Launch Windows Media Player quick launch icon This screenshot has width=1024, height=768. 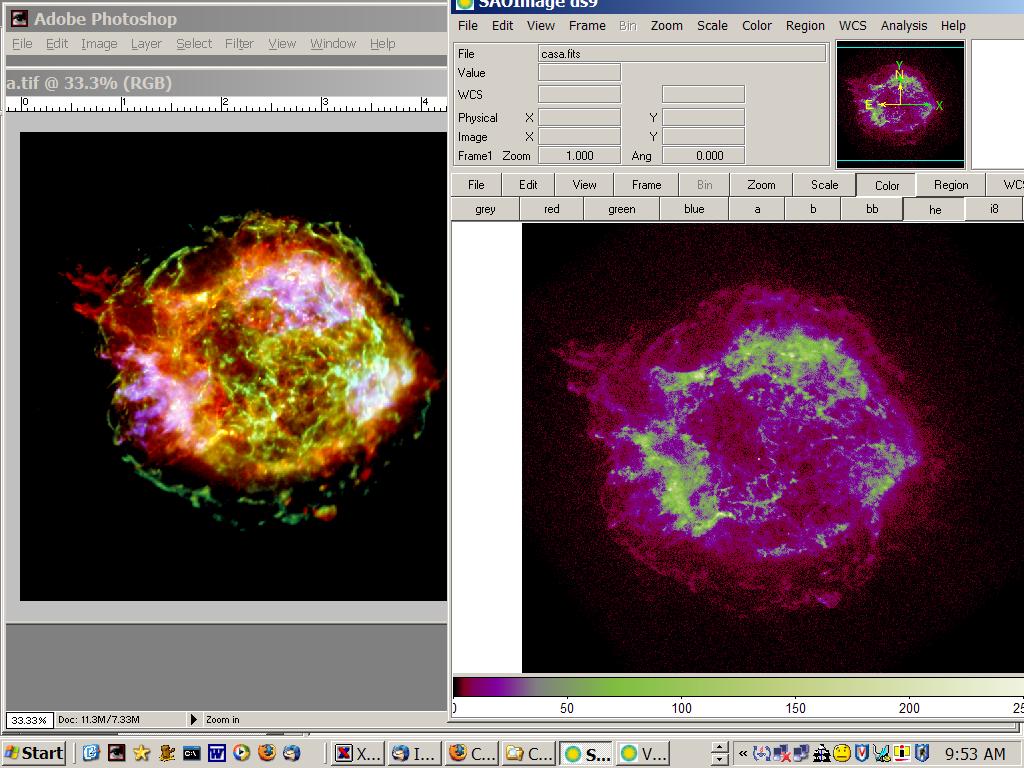(x=241, y=753)
